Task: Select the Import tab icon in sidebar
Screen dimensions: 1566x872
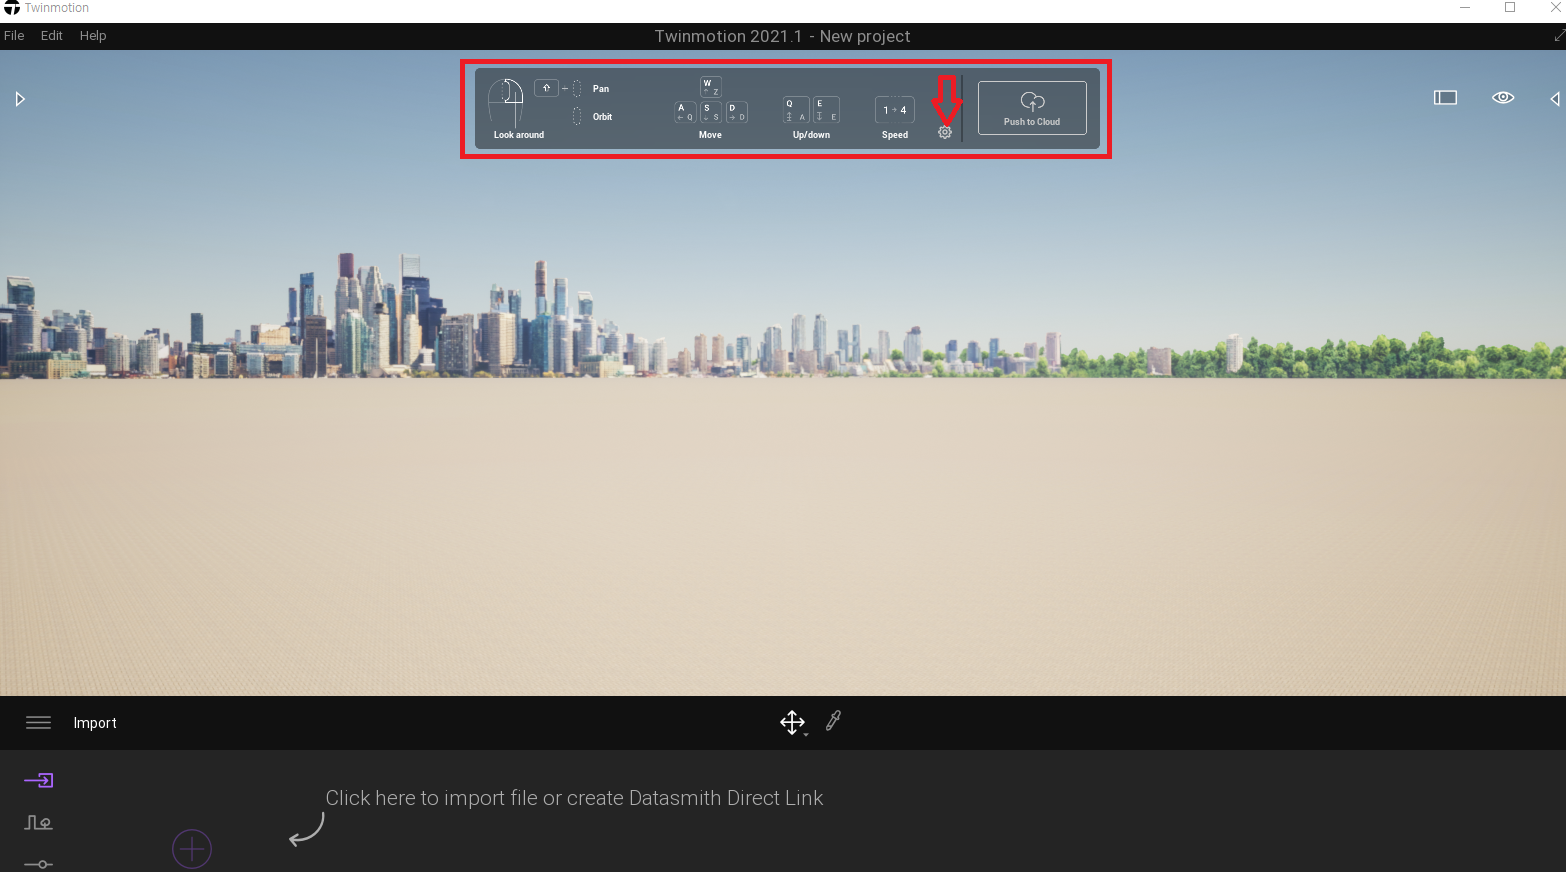Action: (39, 780)
